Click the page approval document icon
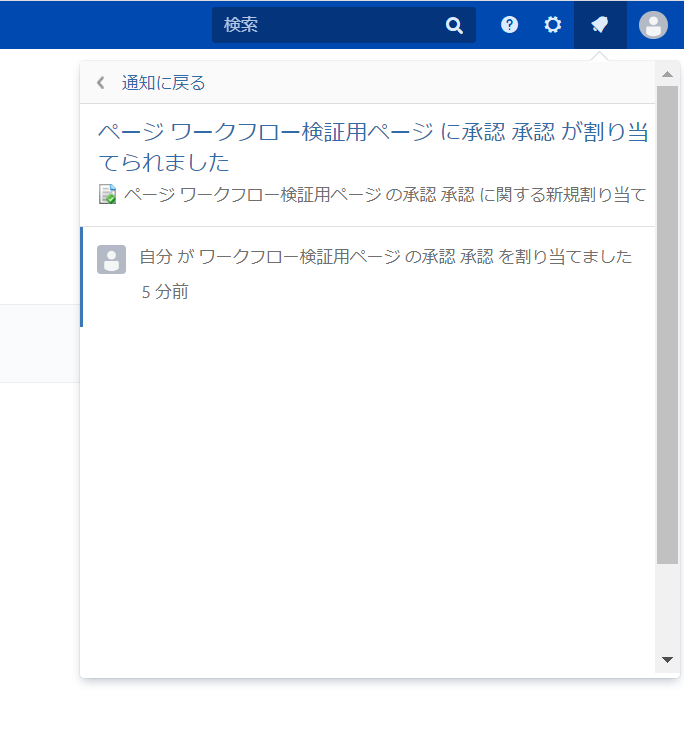684x731 pixels. coord(108,194)
